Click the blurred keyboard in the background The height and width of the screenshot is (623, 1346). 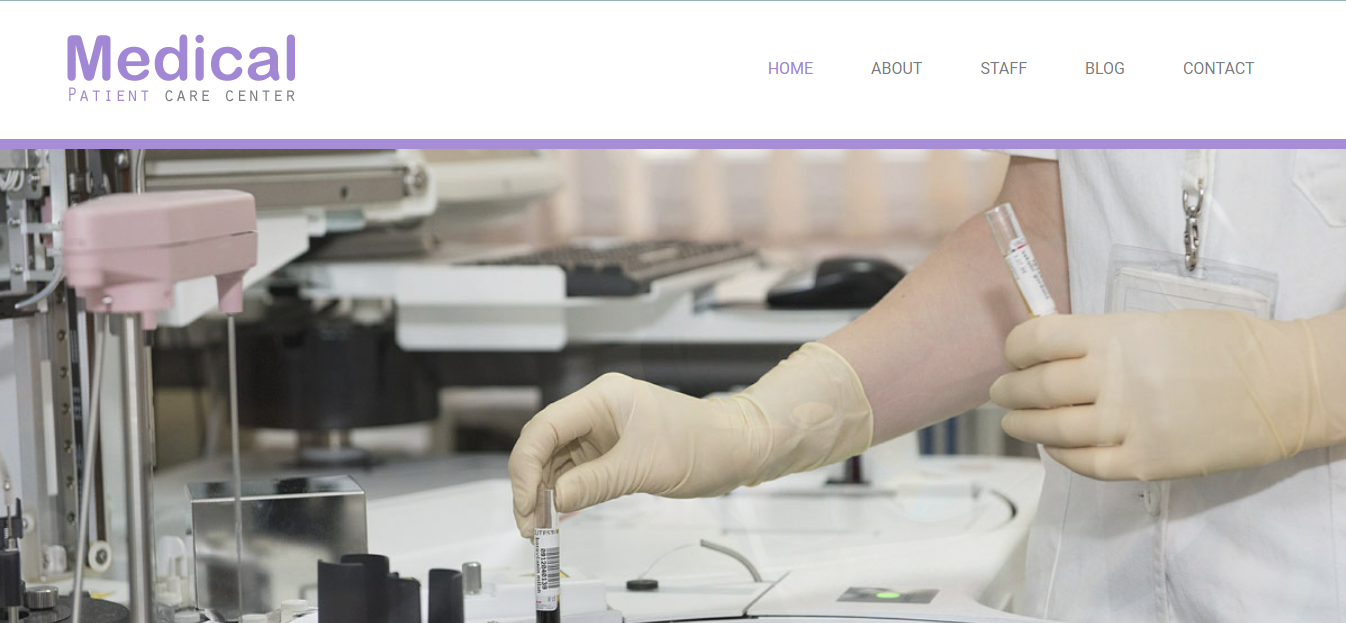[x=620, y=265]
